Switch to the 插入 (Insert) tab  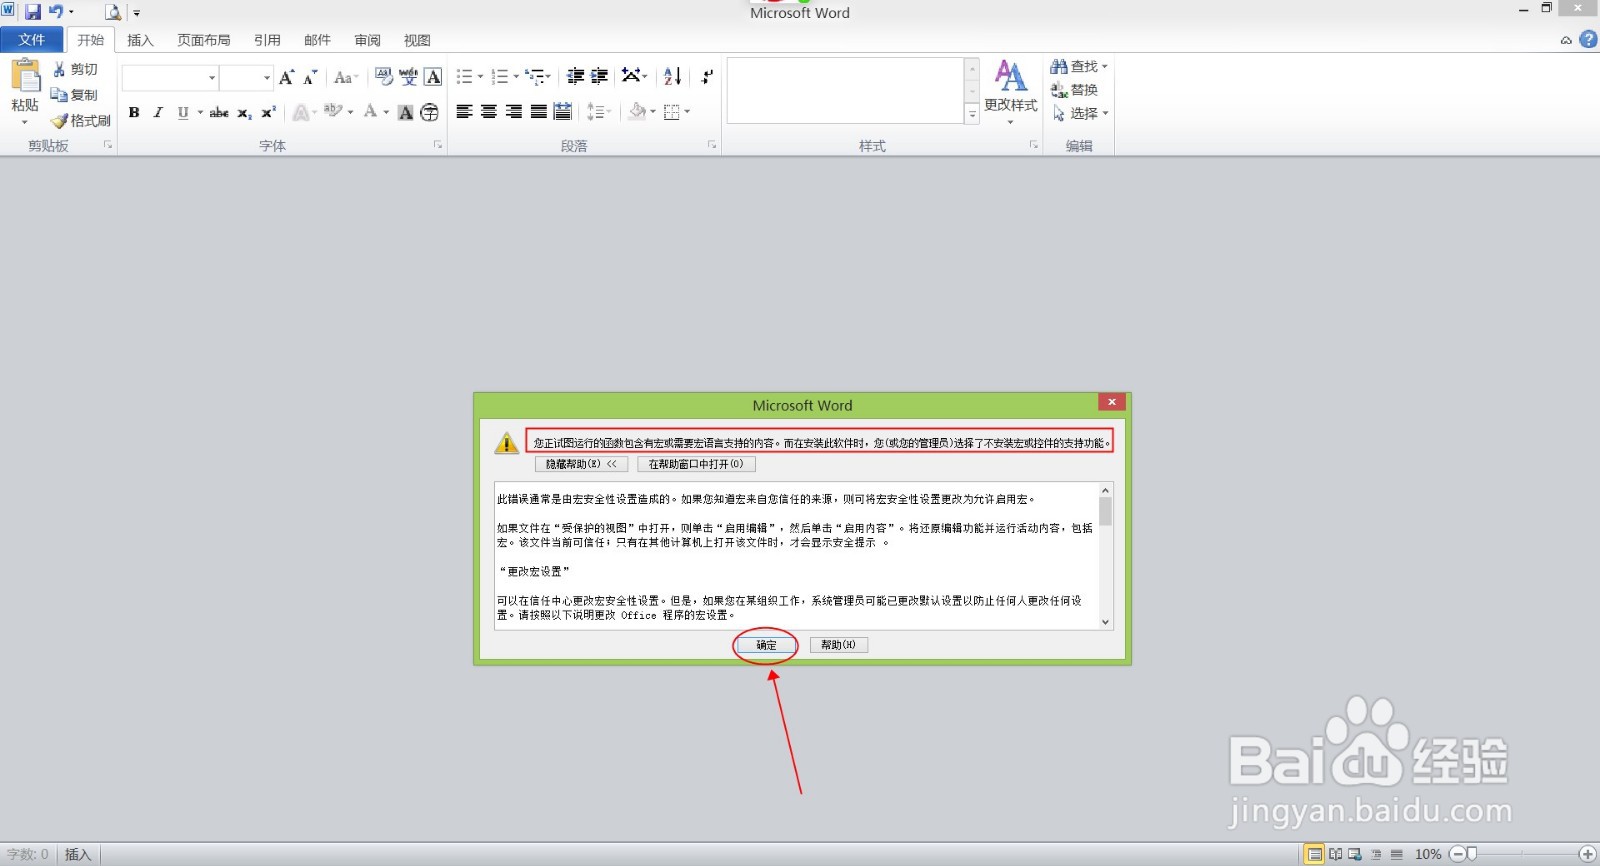140,40
